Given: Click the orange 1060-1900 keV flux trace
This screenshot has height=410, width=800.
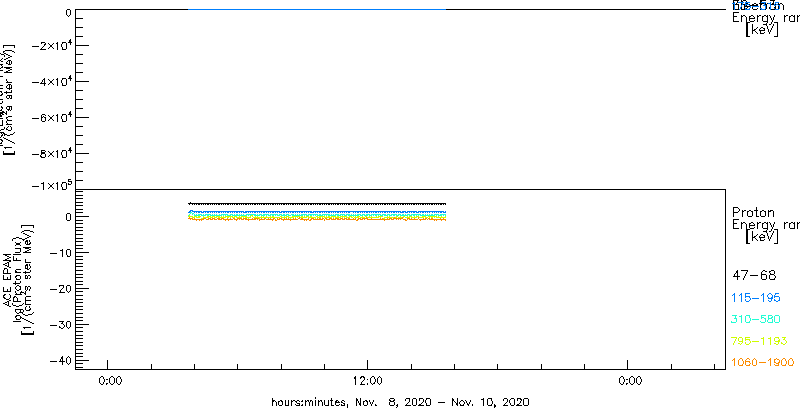Looking at the screenshot, I should pyautogui.click(x=316, y=219).
